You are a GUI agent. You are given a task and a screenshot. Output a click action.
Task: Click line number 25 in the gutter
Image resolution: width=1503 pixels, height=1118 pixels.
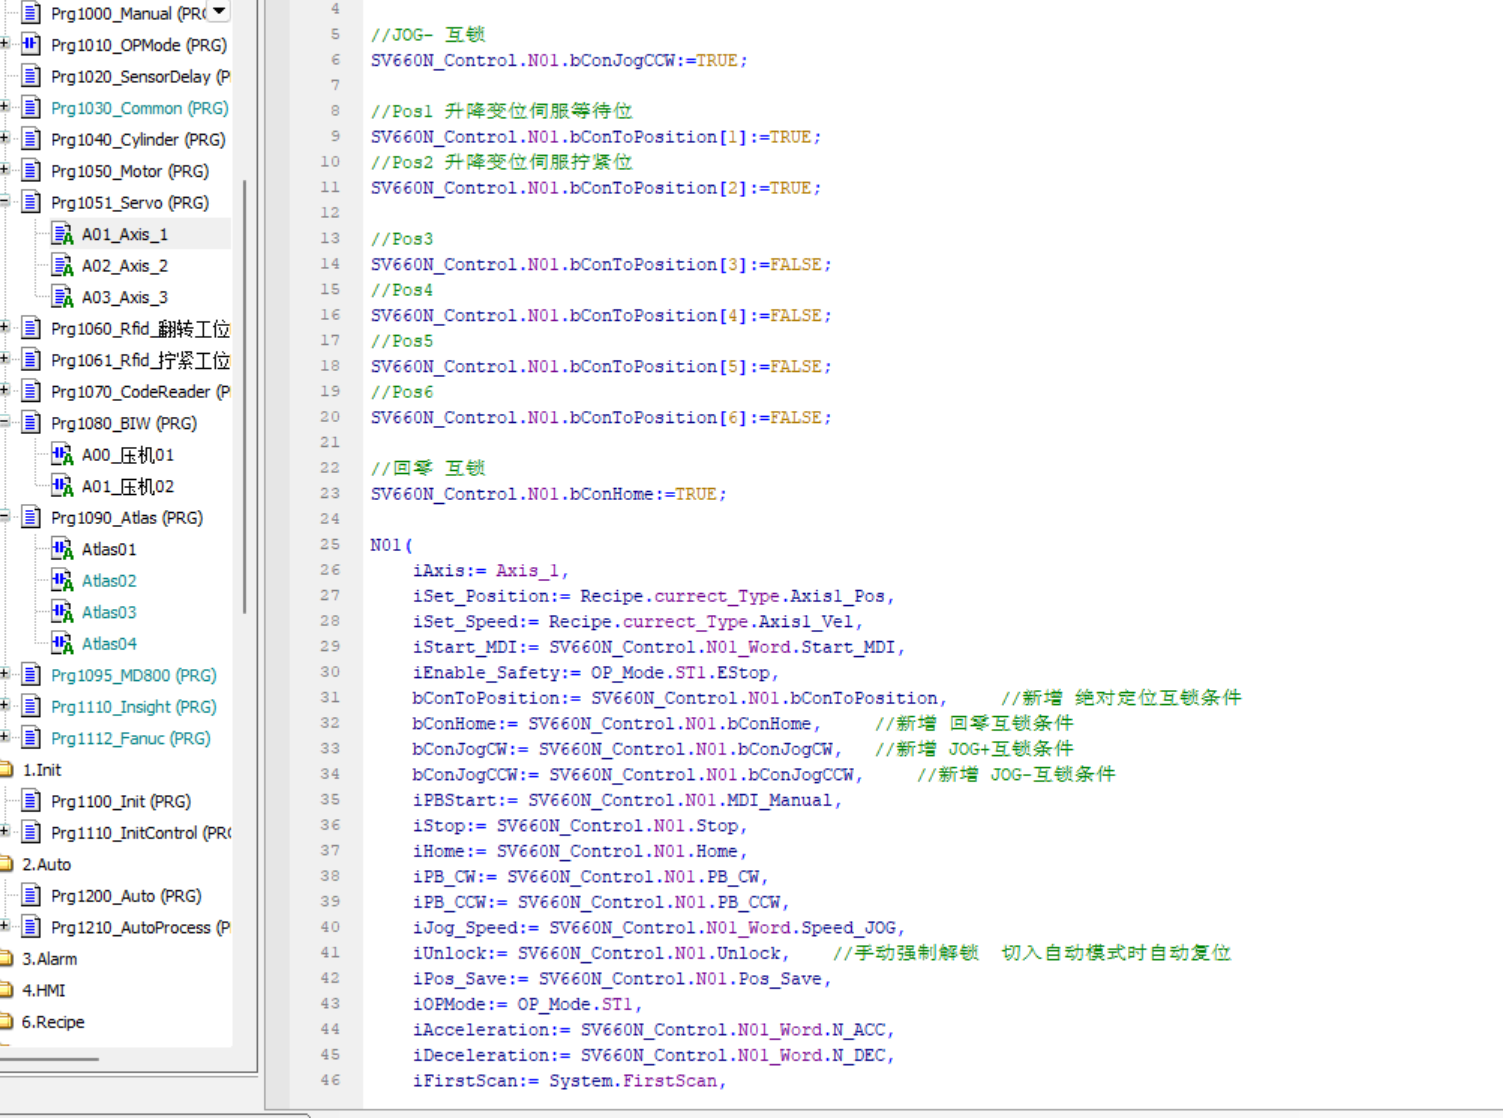(x=330, y=544)
